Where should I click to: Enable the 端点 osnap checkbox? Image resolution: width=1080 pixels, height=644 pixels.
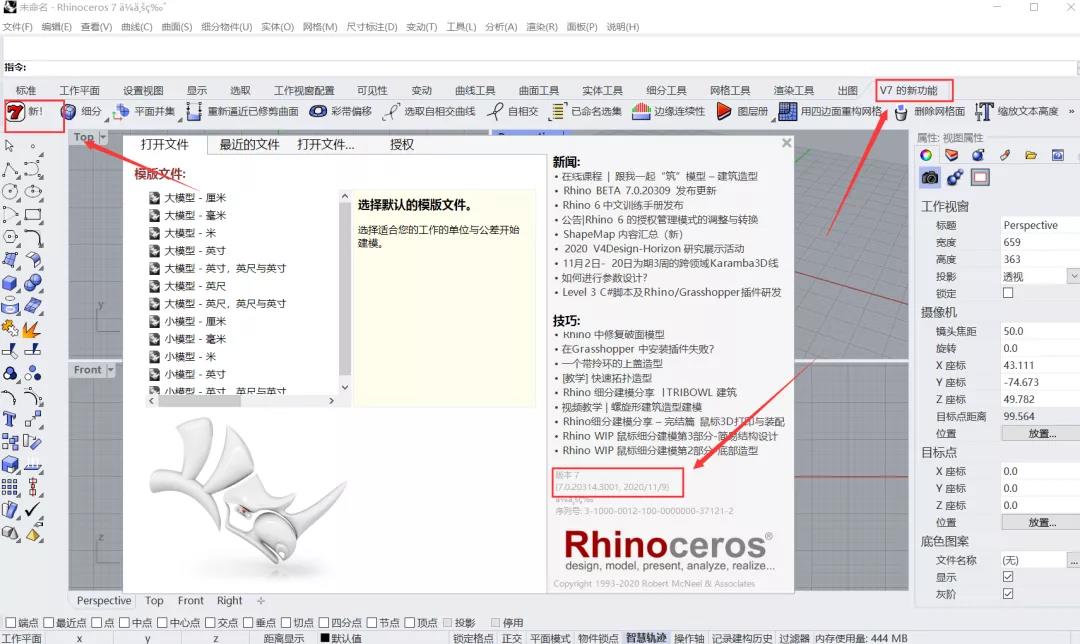[10, 623]
